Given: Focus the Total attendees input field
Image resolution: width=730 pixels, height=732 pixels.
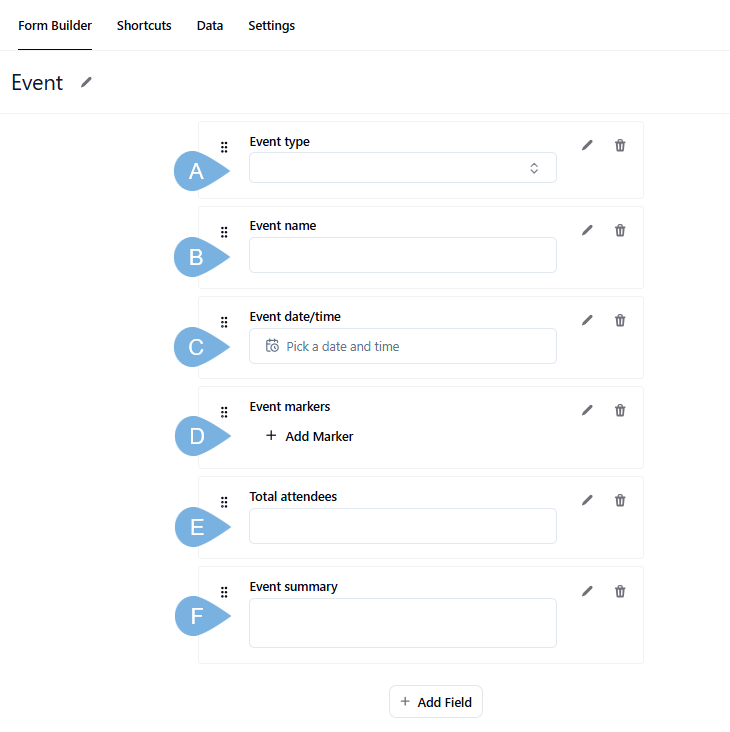Looking at the screenshot, I should pos(402,526).
